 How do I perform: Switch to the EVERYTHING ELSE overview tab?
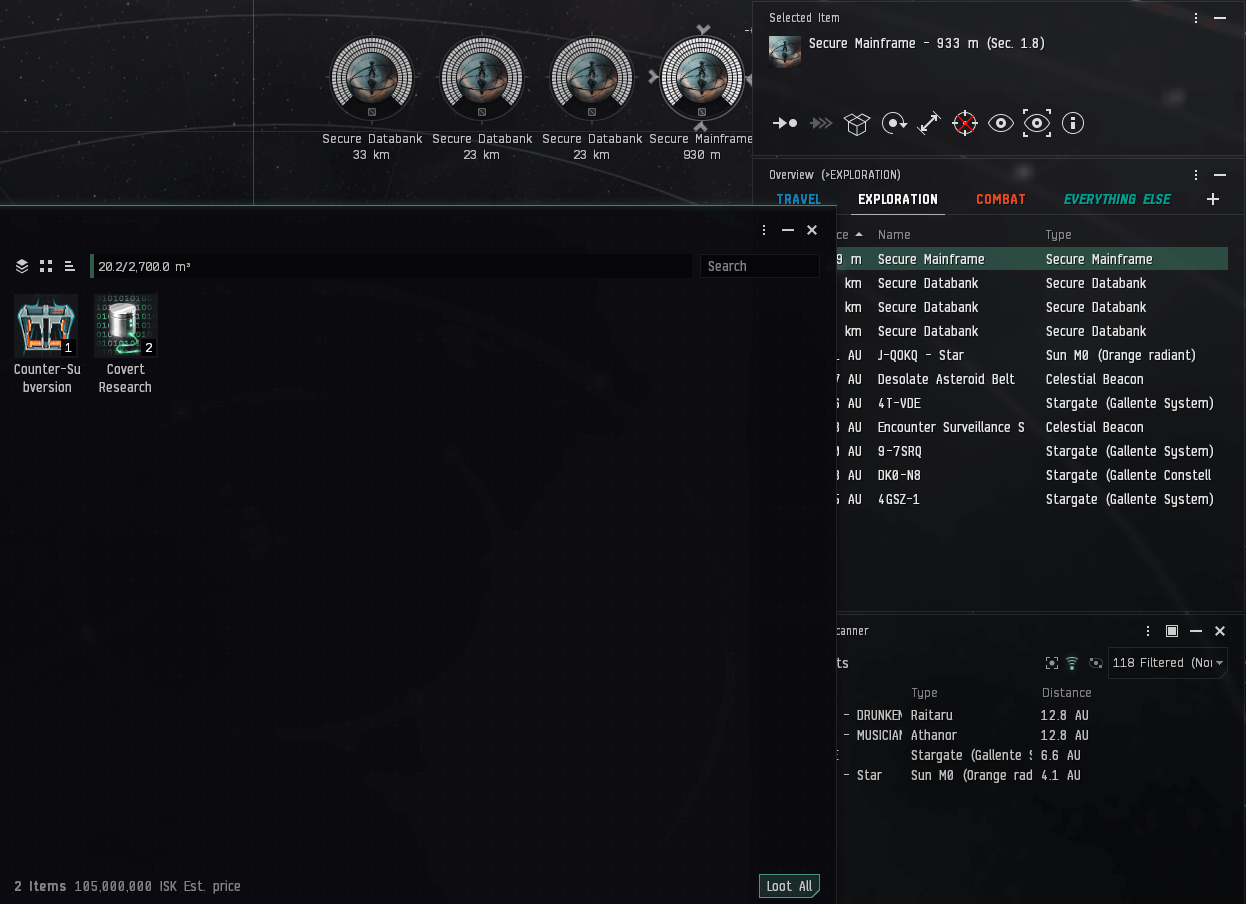coord(1117,199)
